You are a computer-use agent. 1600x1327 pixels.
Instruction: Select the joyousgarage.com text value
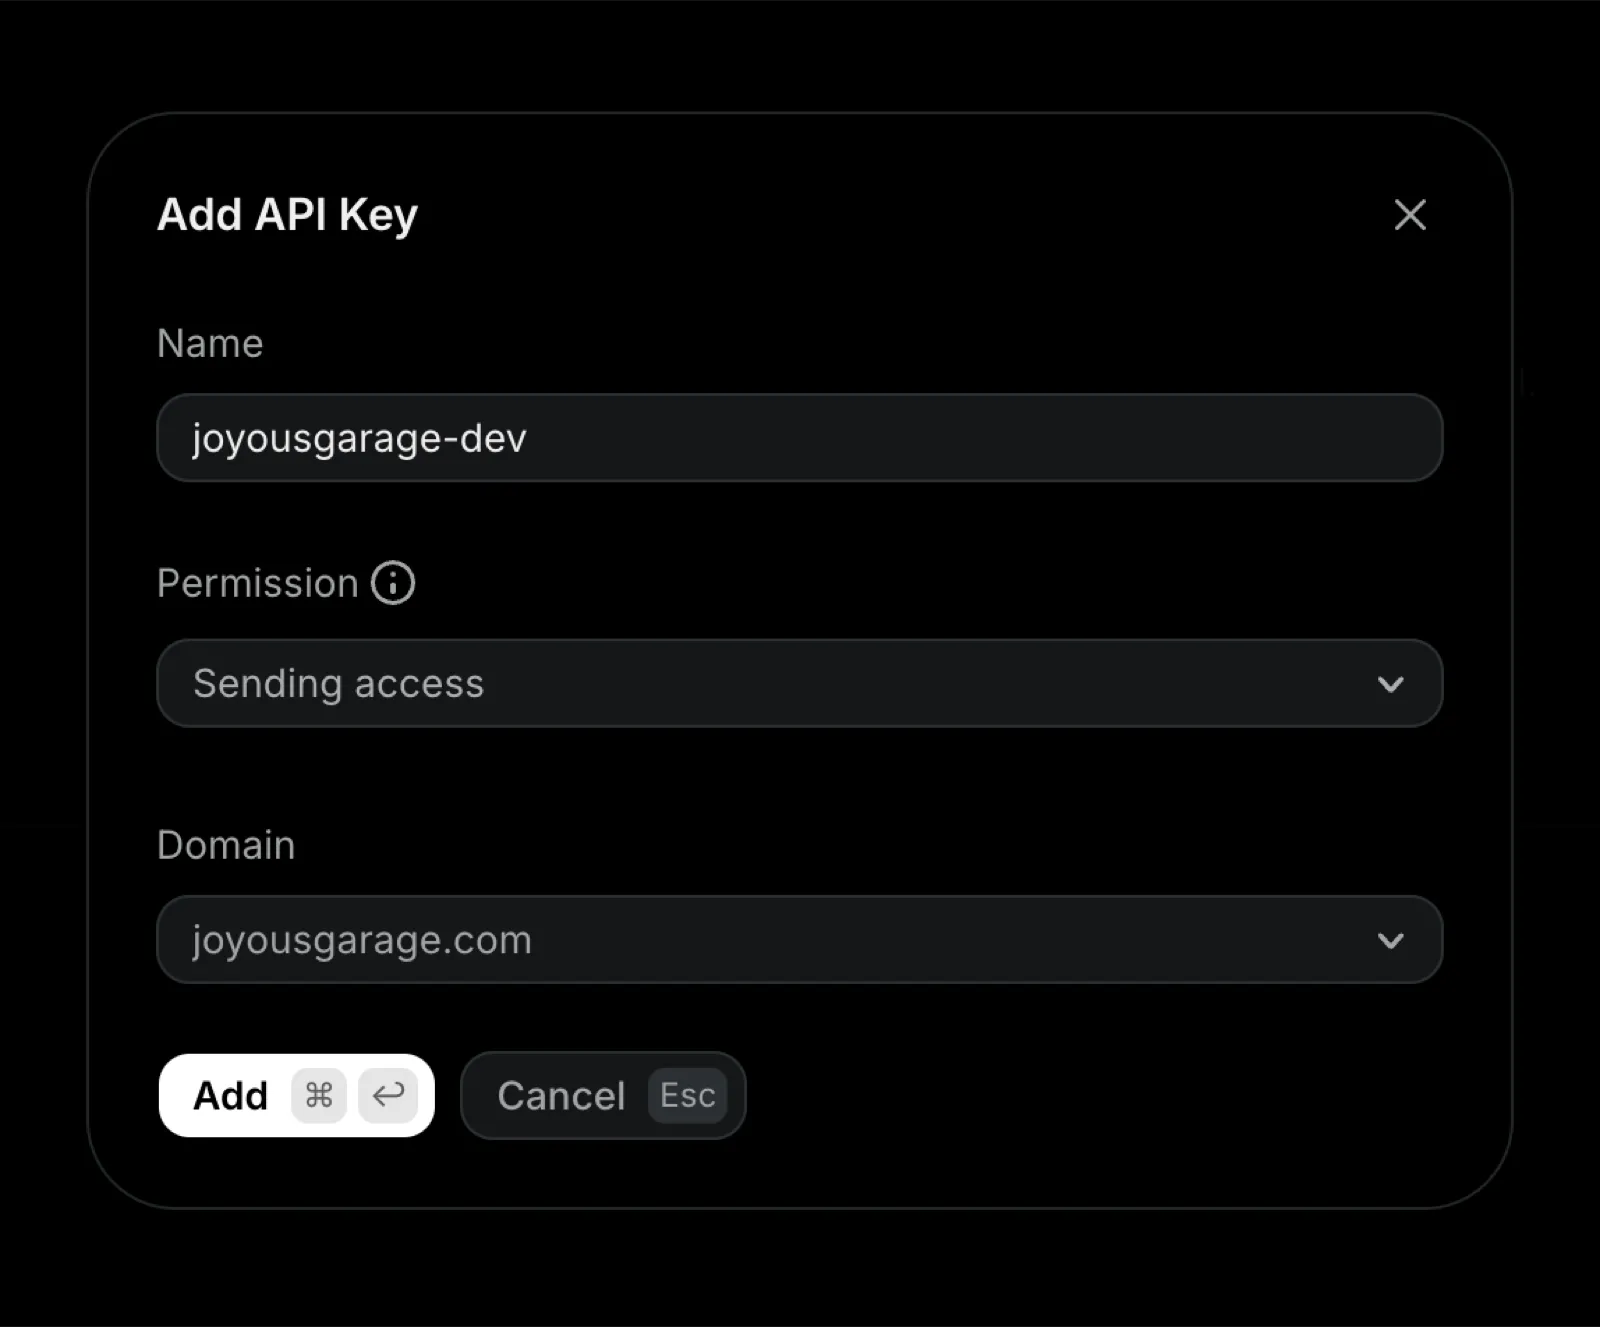pyautogui.click(x=361, y=940)
